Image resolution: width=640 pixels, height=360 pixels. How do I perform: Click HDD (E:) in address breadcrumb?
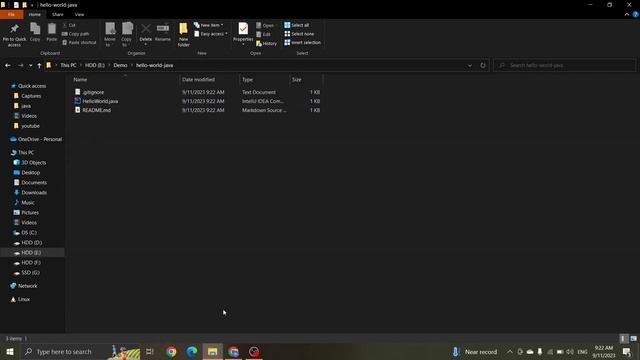[95, 65]
